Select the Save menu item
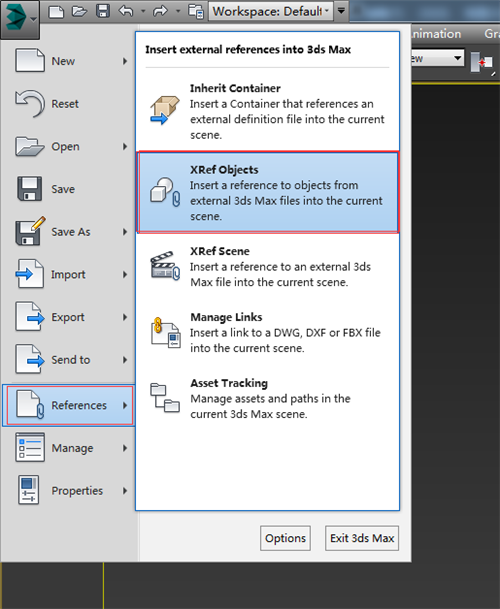 (x=70, y=189)
